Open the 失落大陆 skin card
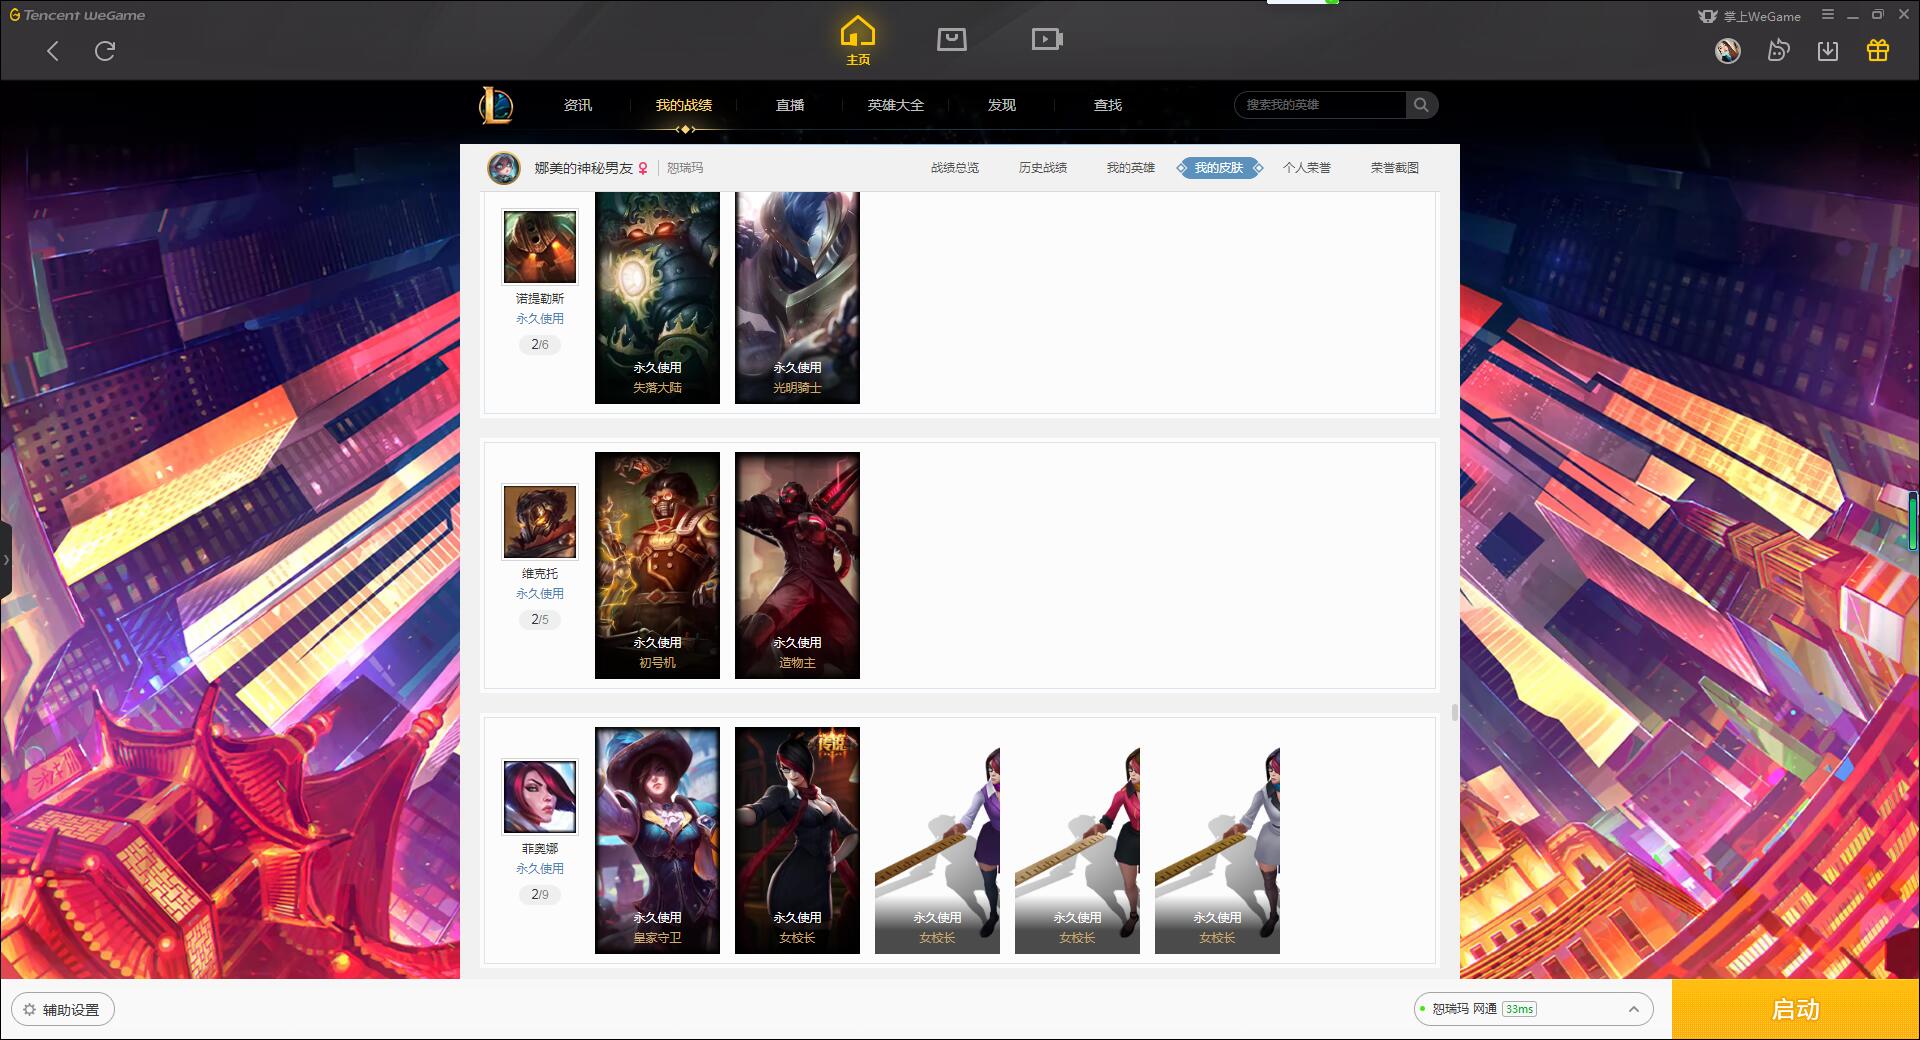 pyautogui.click(x=657, y=298)
